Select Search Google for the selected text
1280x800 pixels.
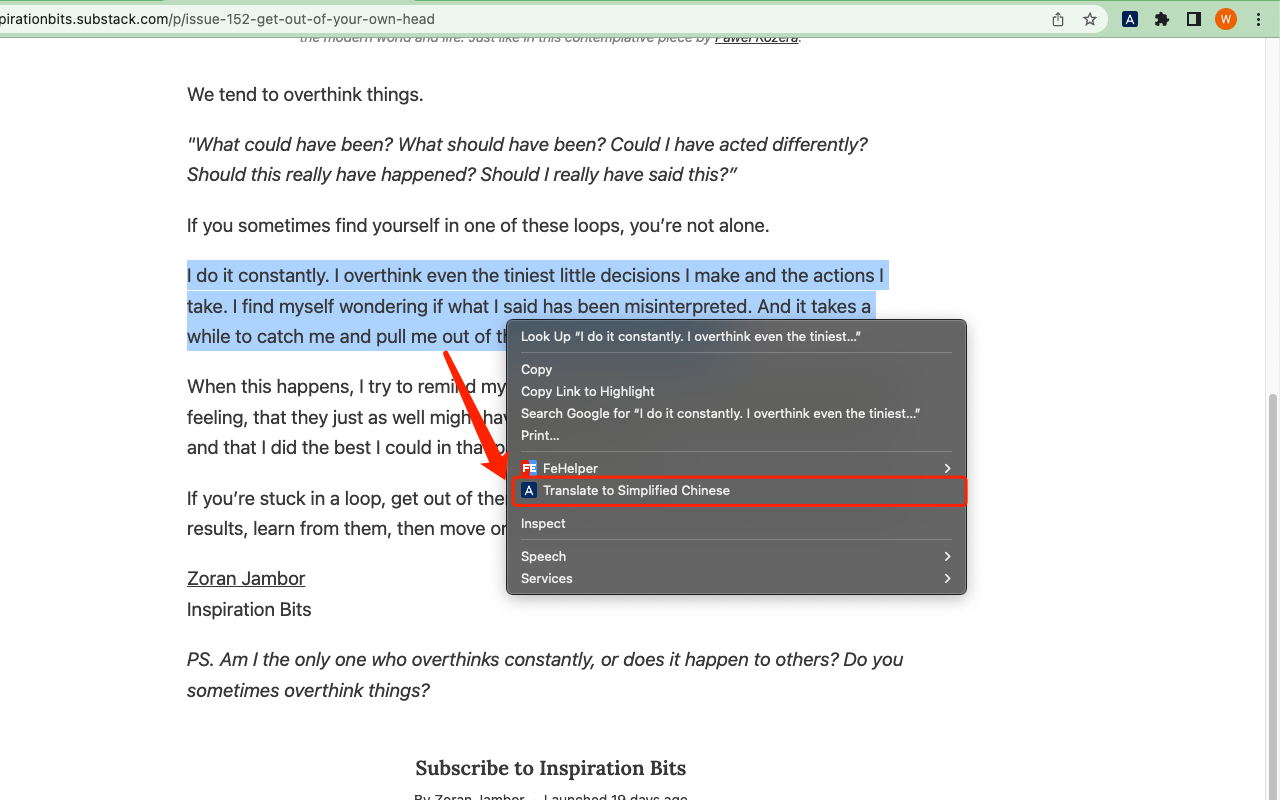click(x=736, y=413)
